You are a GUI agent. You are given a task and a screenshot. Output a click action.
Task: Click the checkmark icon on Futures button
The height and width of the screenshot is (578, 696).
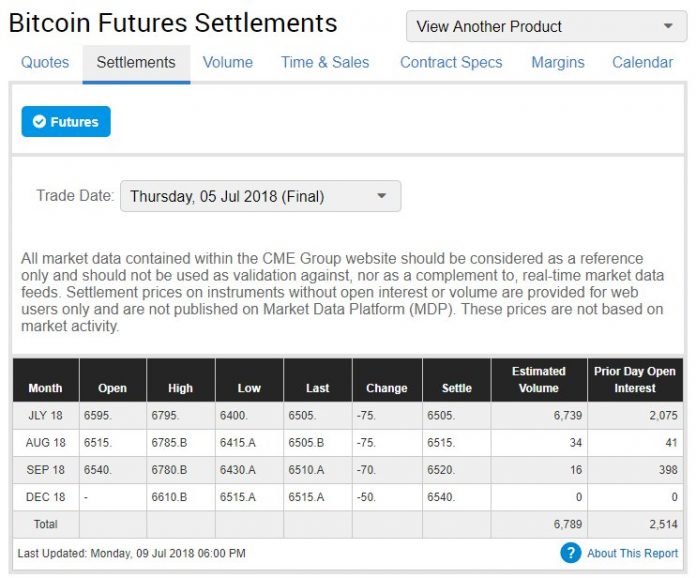39,122
